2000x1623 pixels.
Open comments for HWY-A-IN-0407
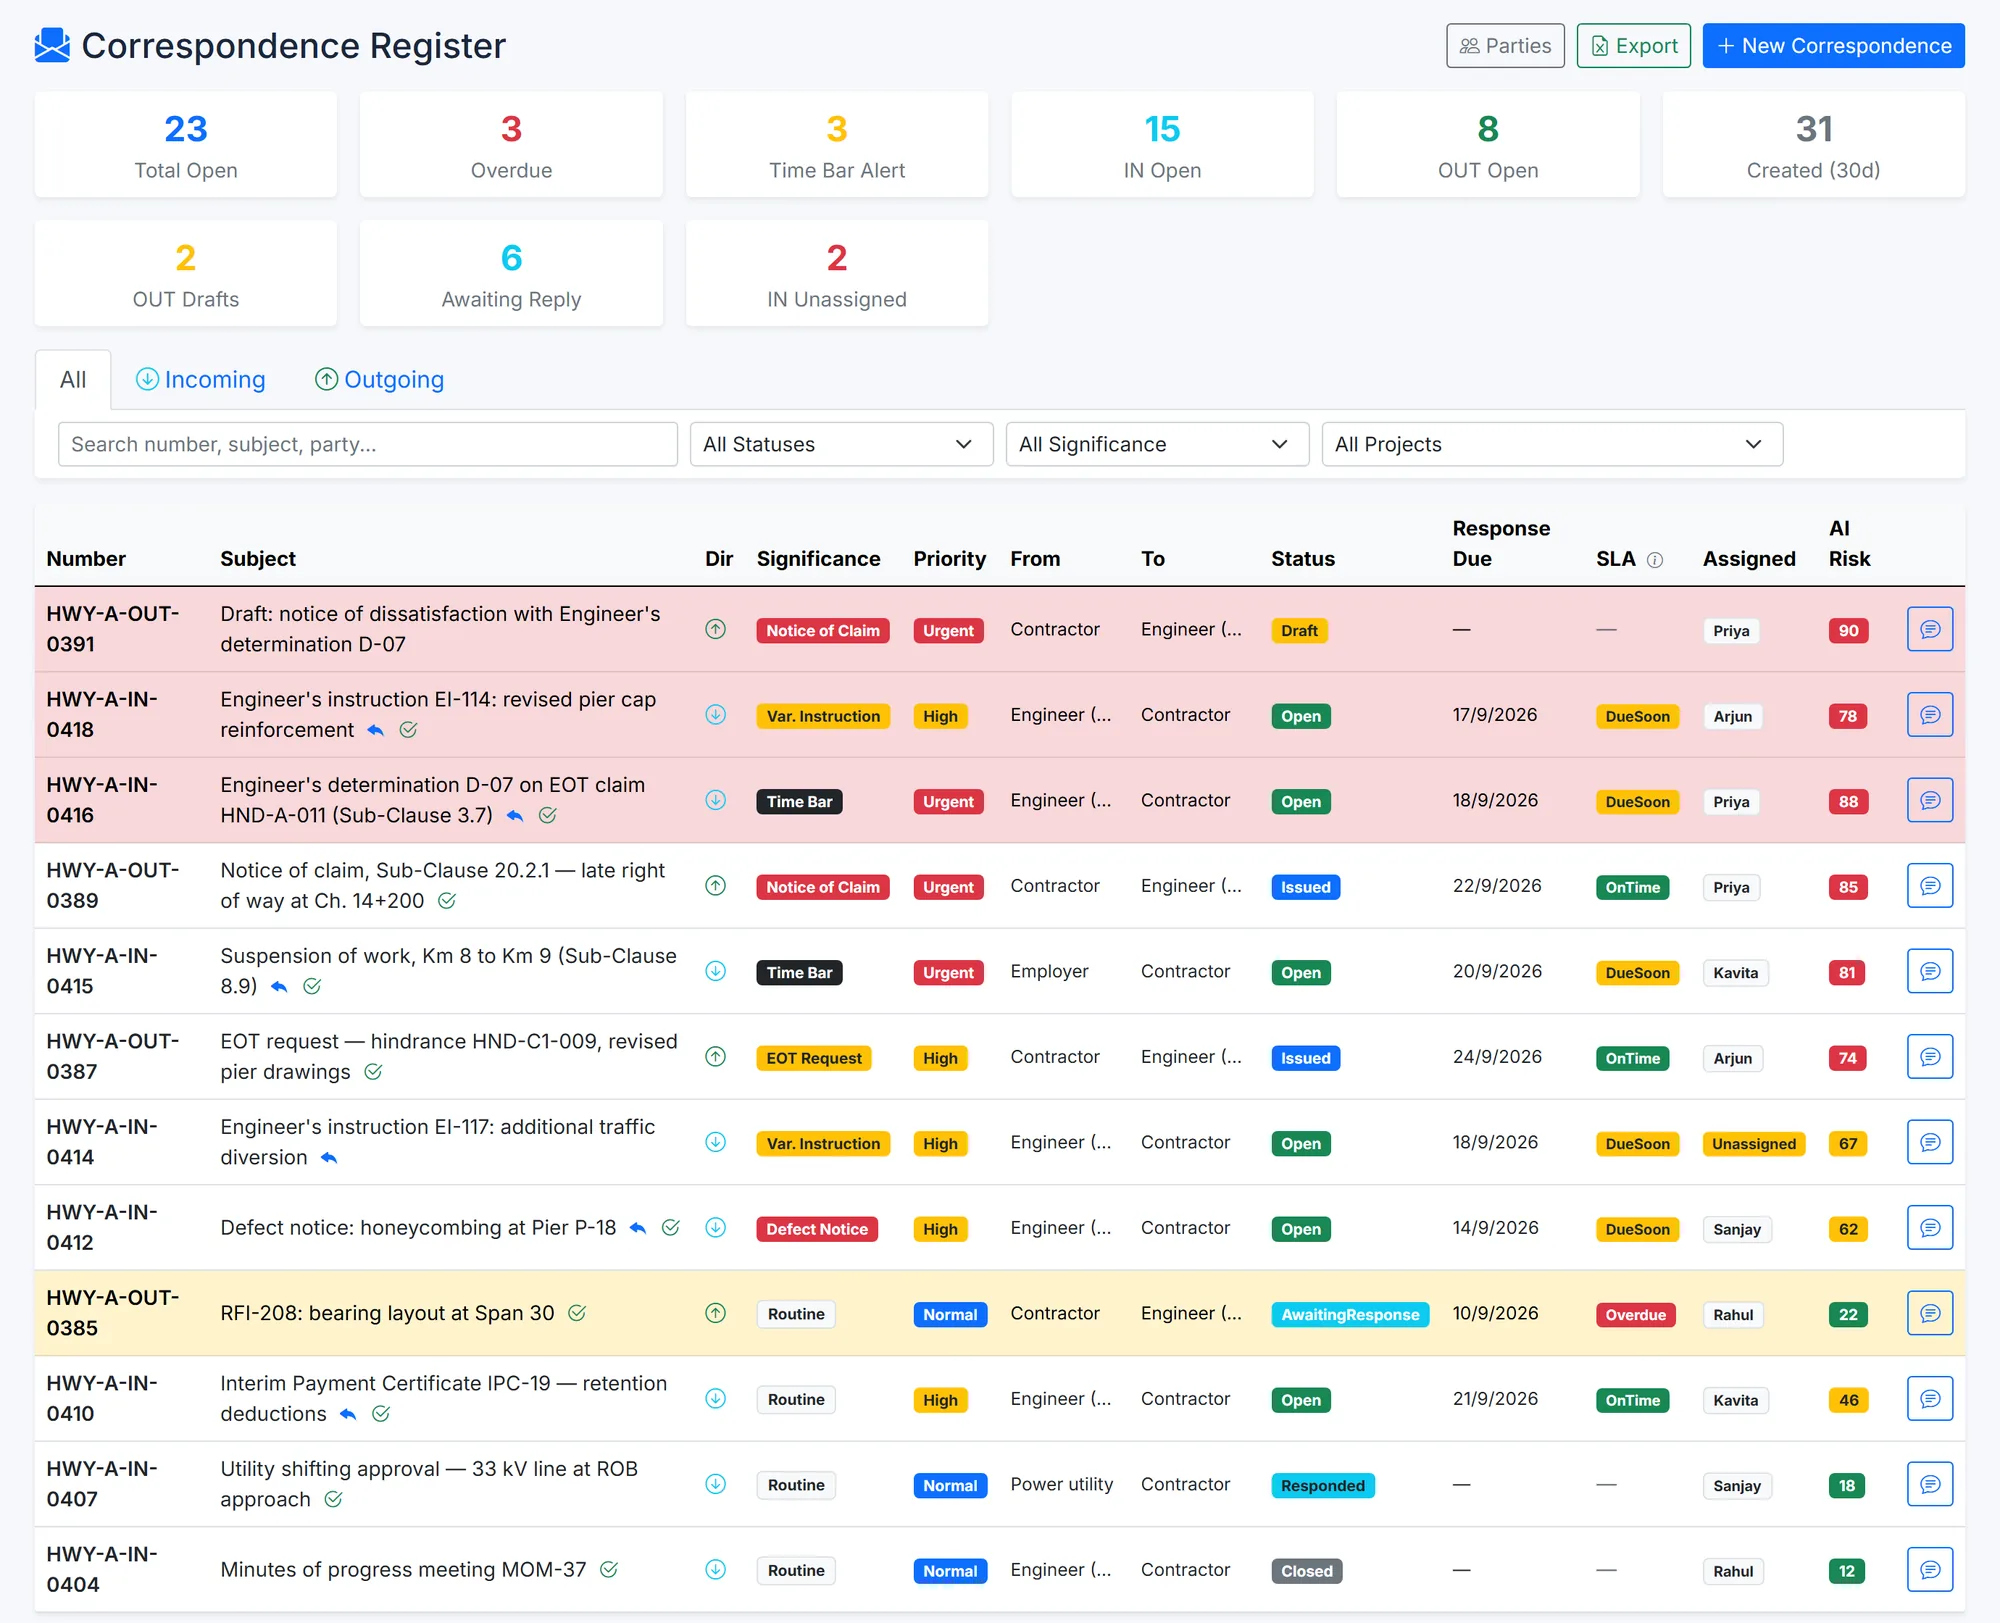coord(1929,1485)
